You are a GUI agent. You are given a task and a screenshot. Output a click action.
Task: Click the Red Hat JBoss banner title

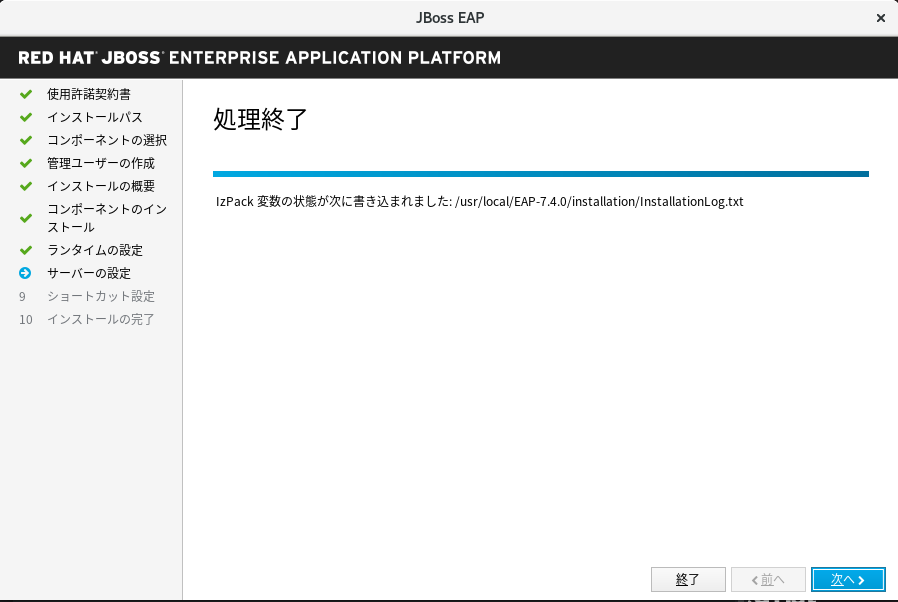(259, 58)
